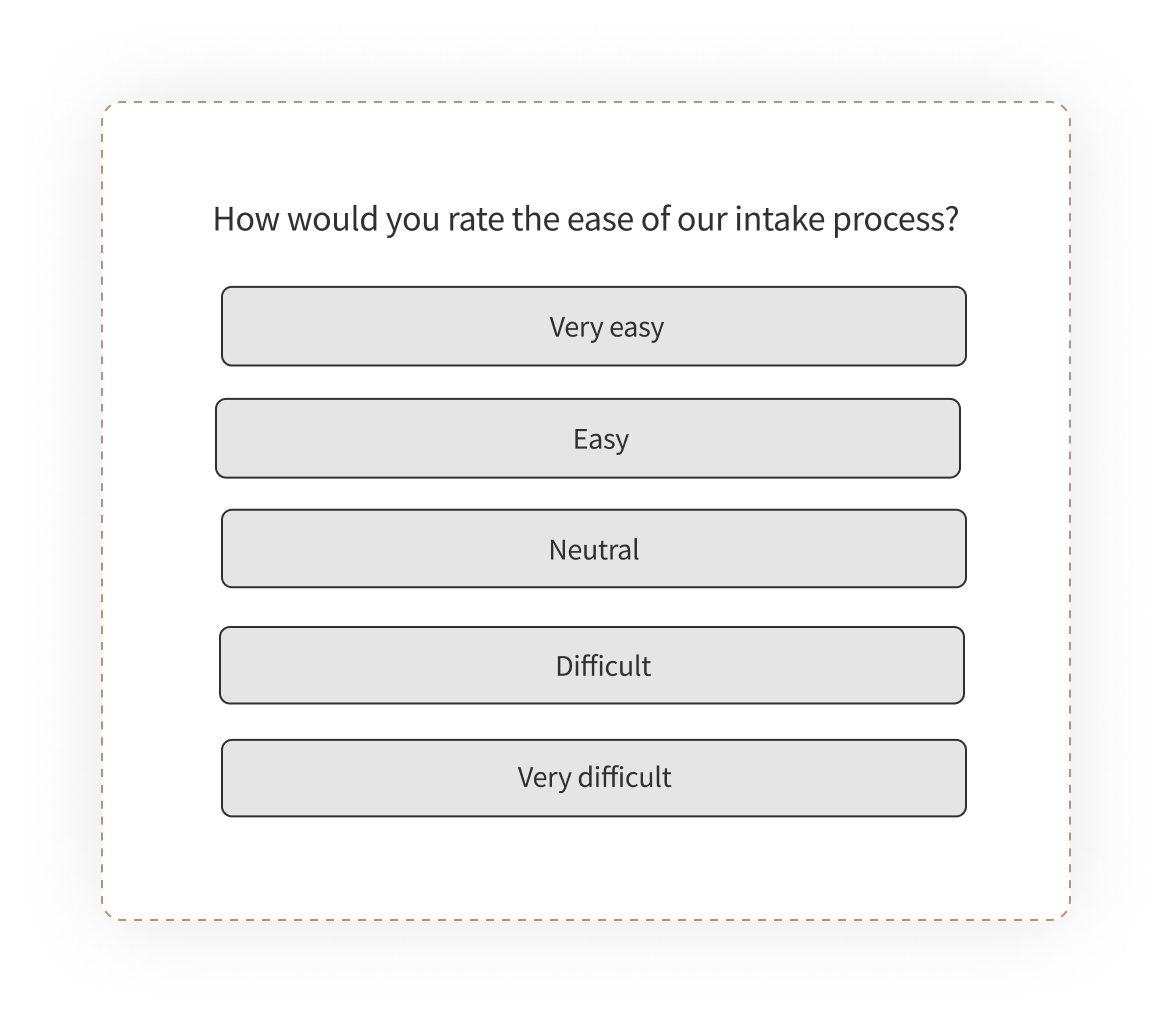The image size is (1171, 1021).
Task: Click the survey question text
Action: pyautogui.click(x=586, y=217)
